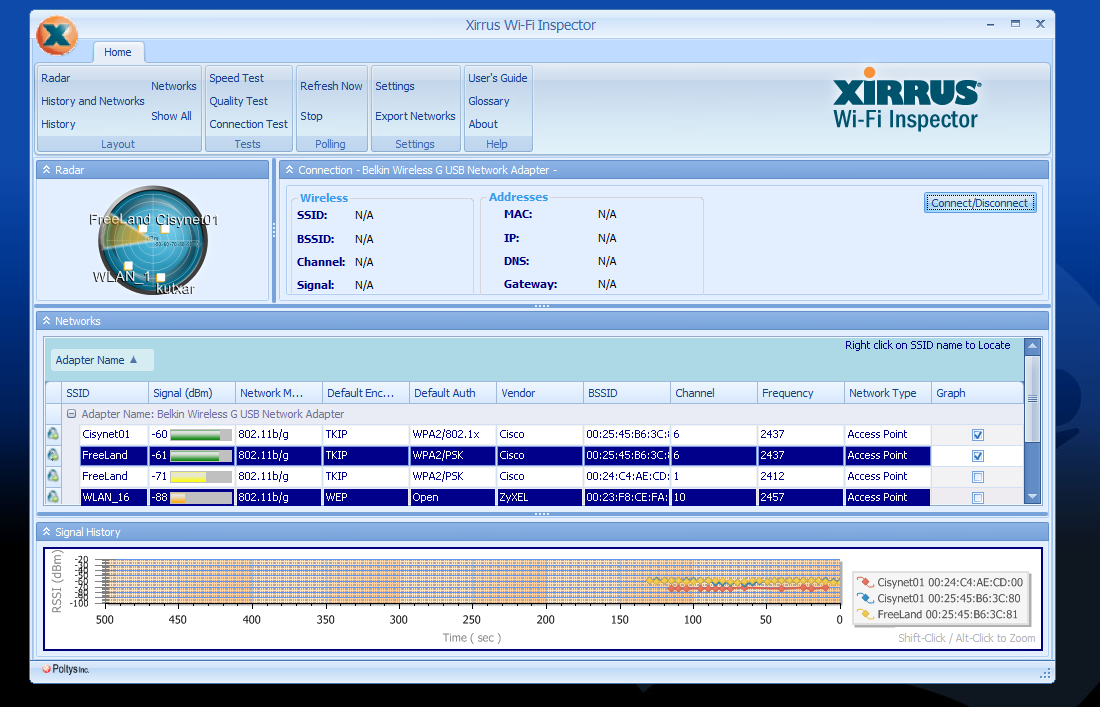Choose the History layout

[x=58, y=124]
